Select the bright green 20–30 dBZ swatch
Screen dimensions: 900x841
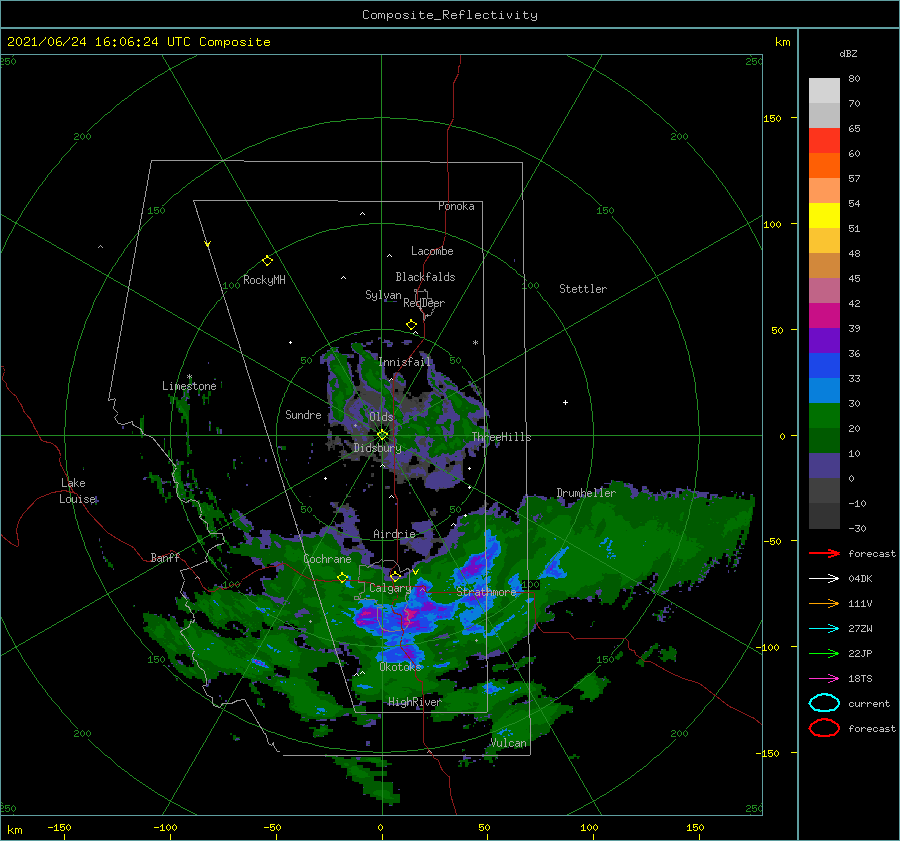(824, 416)
